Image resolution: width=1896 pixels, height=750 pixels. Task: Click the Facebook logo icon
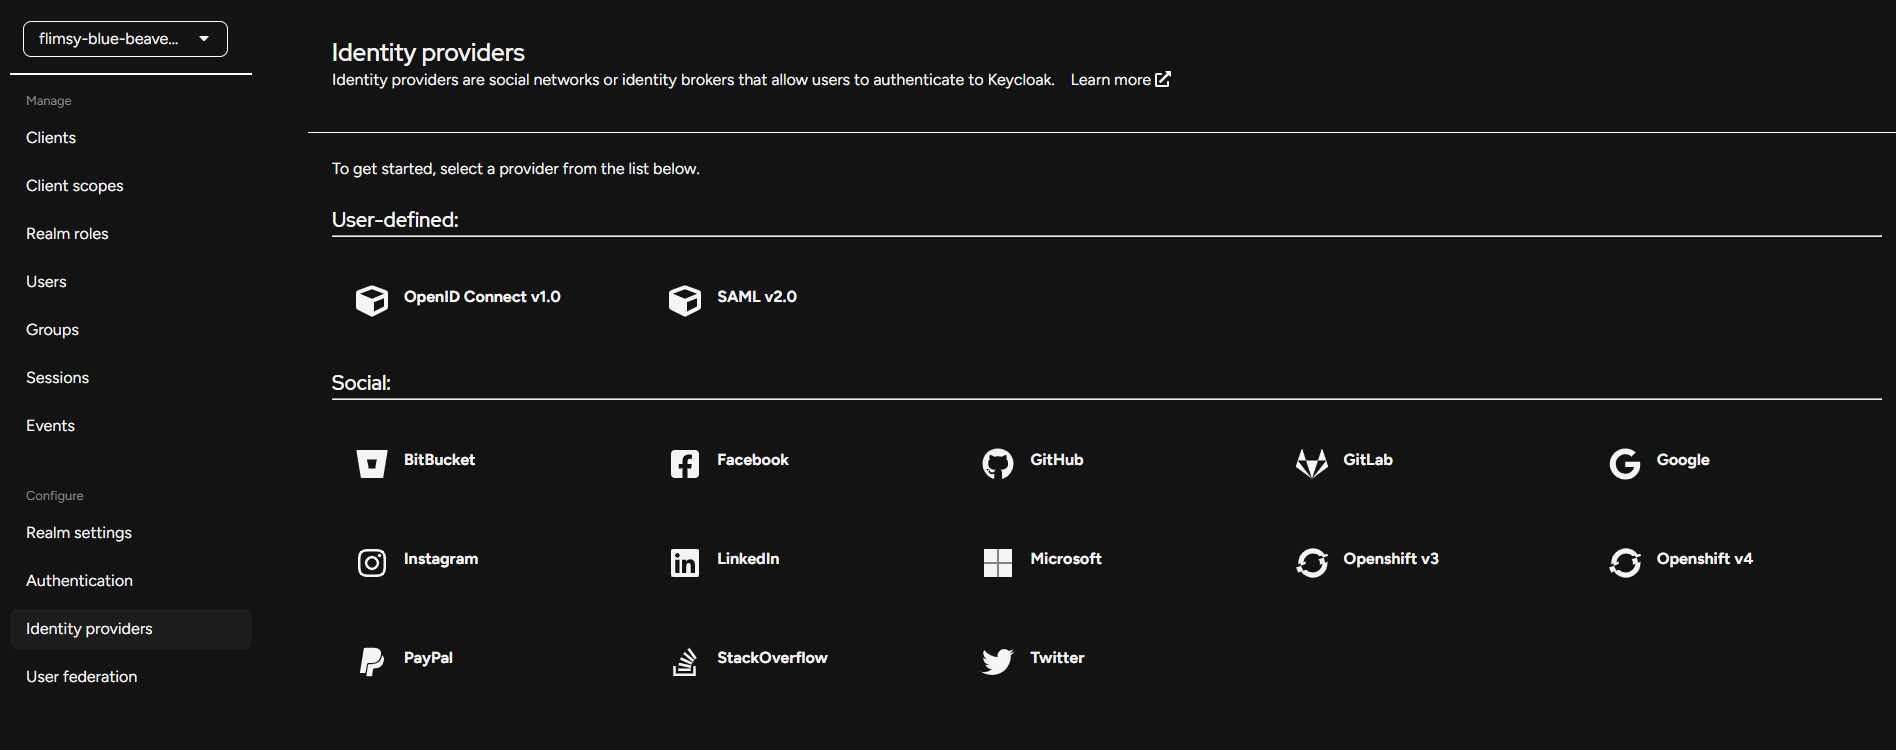click(685, 463)
